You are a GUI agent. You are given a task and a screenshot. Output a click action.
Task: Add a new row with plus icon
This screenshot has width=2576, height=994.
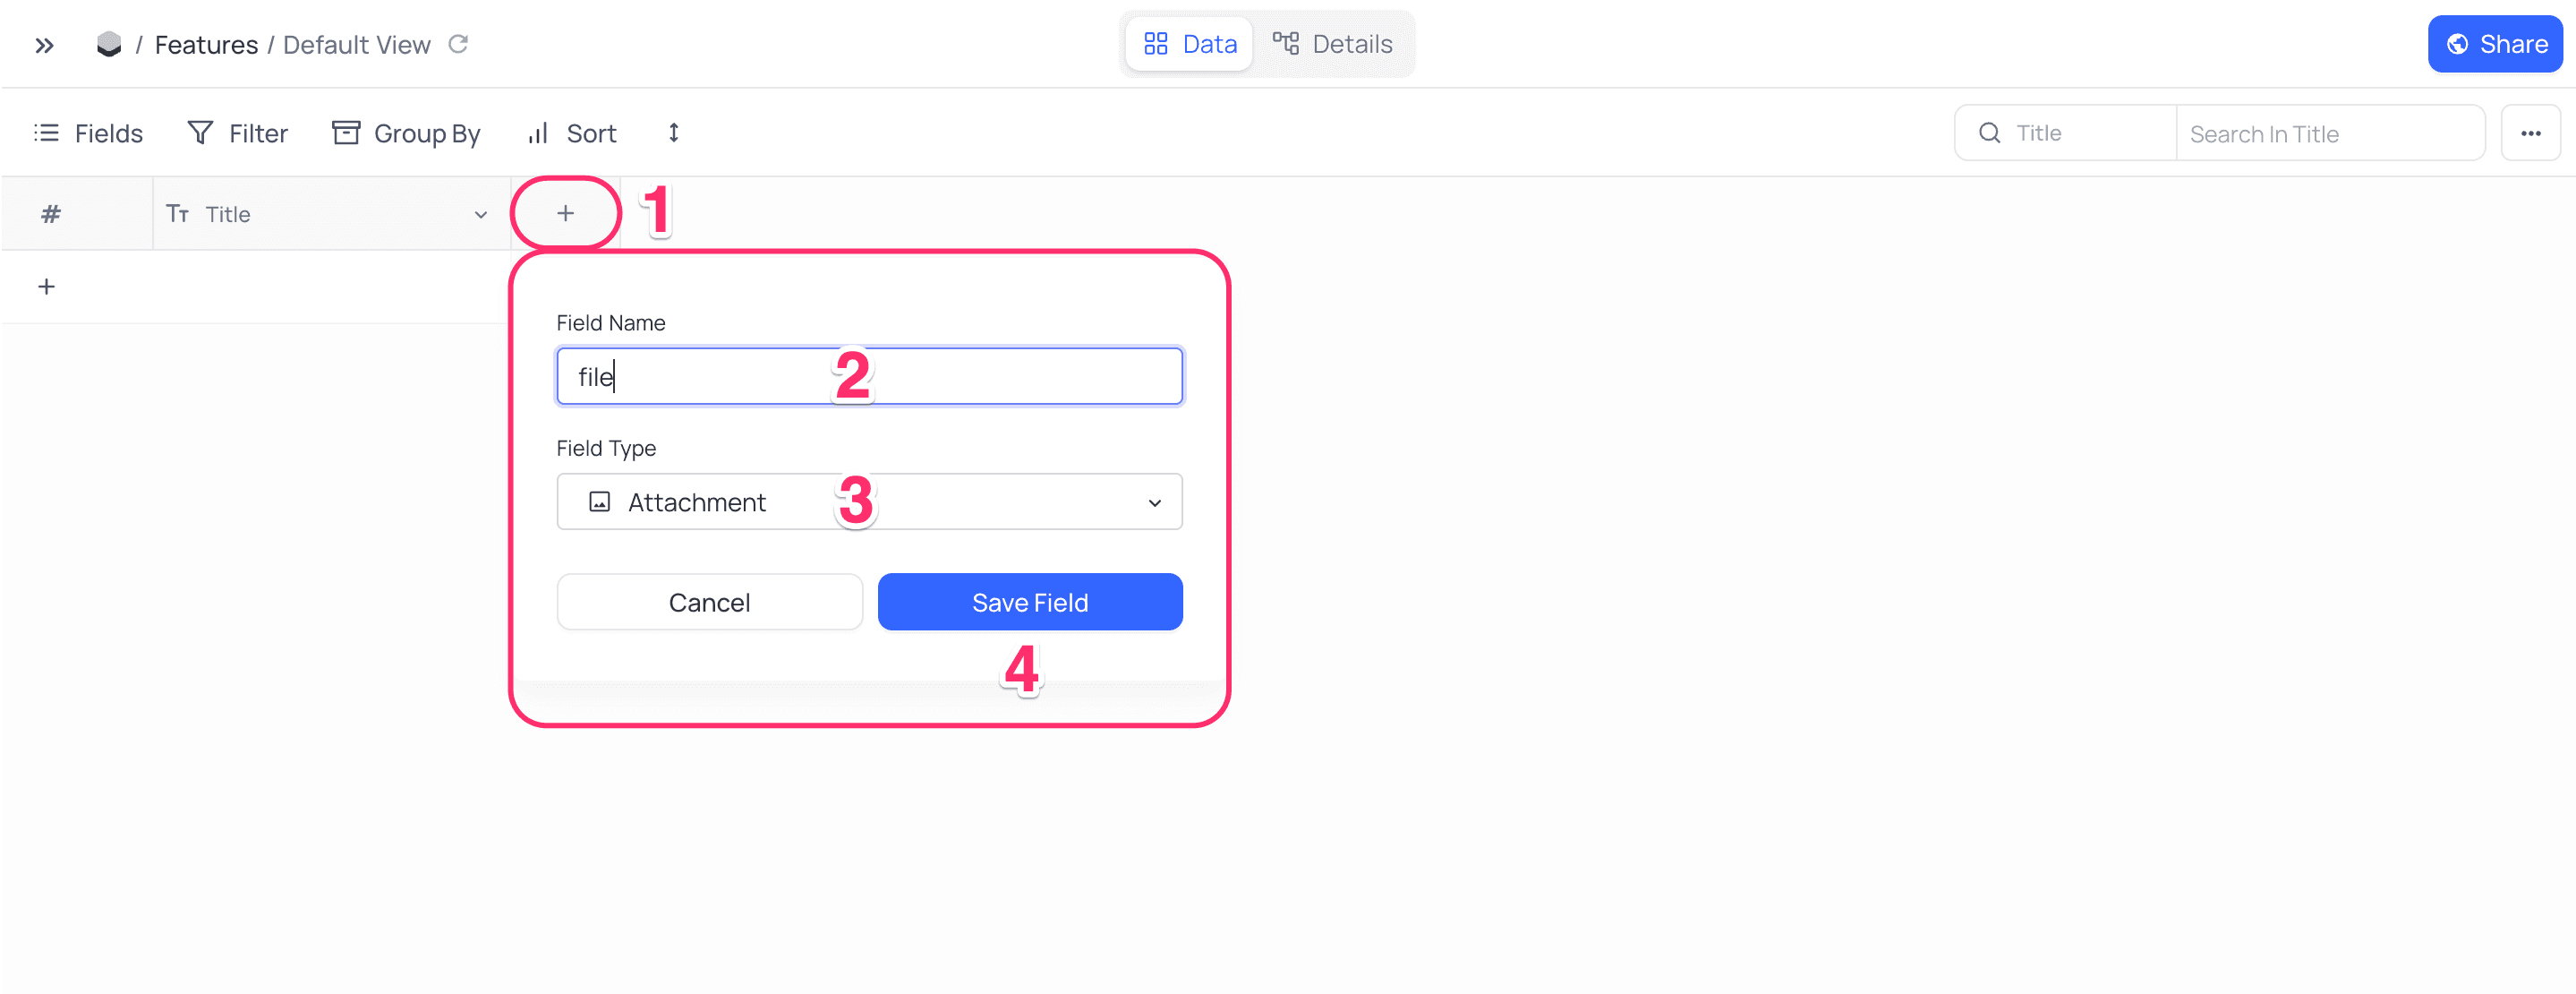click(x=46, y=287)
